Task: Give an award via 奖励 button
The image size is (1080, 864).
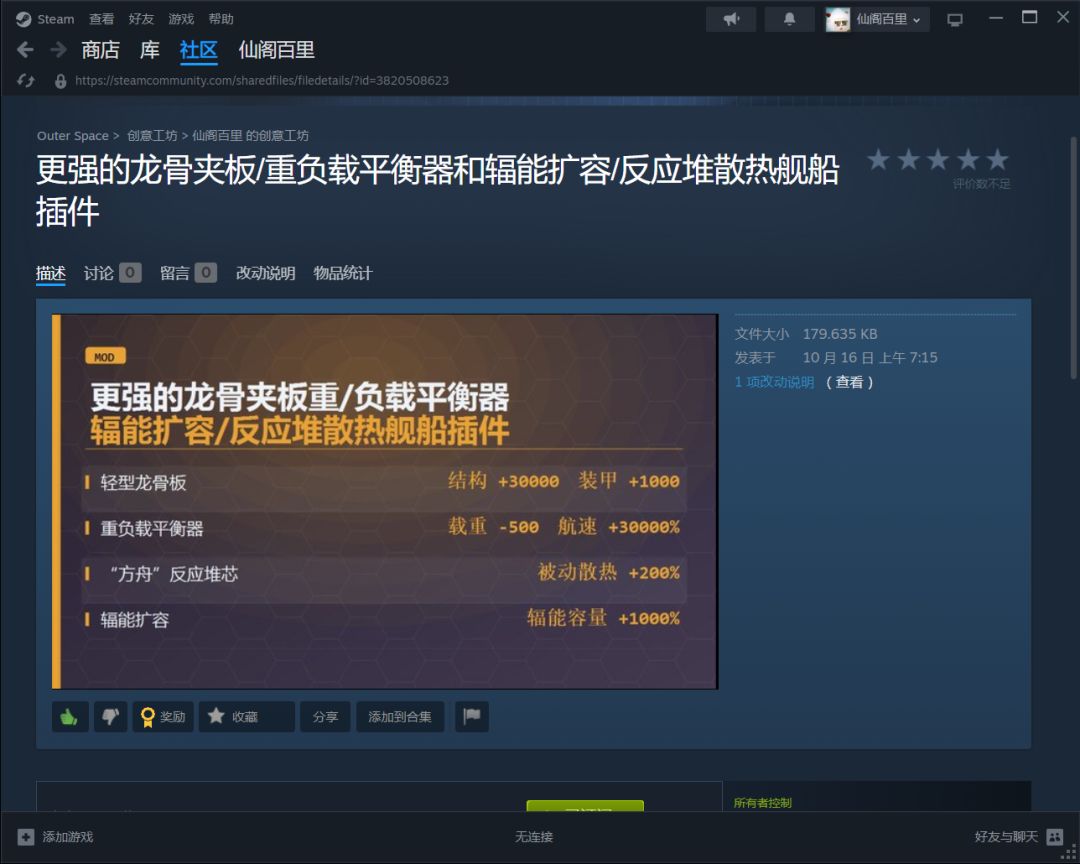Action: (x=163, y=717)
